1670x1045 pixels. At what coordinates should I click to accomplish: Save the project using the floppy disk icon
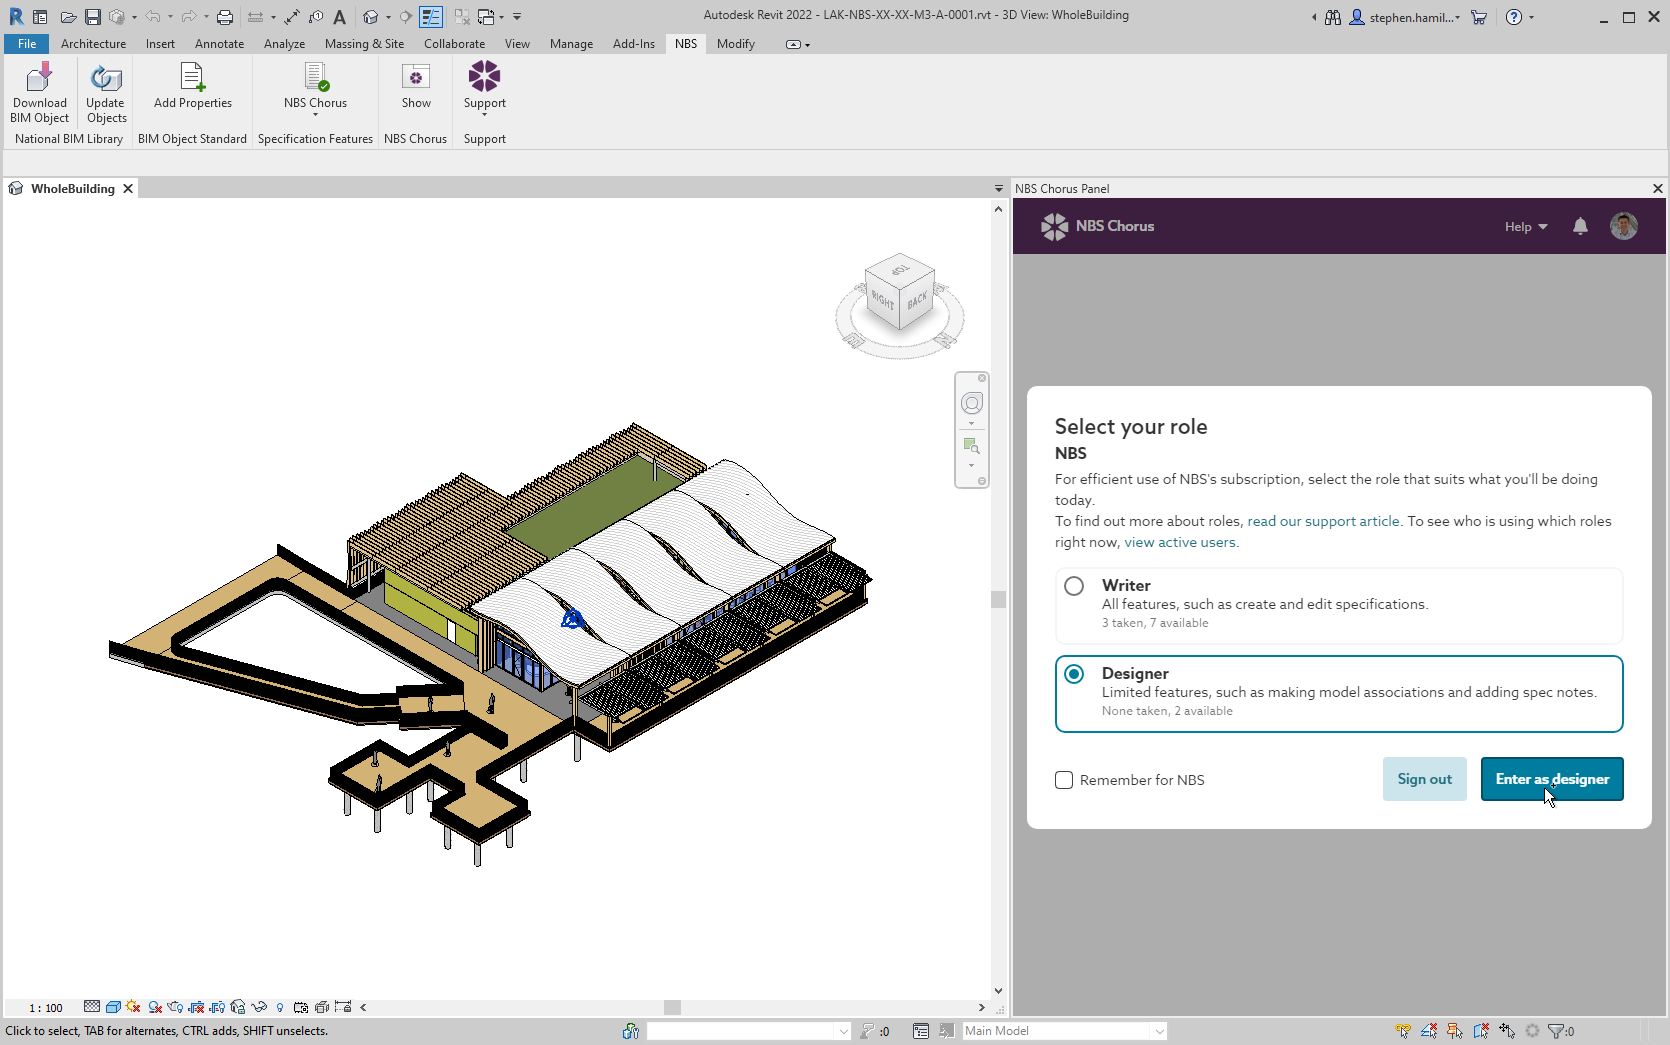[92, 17]
